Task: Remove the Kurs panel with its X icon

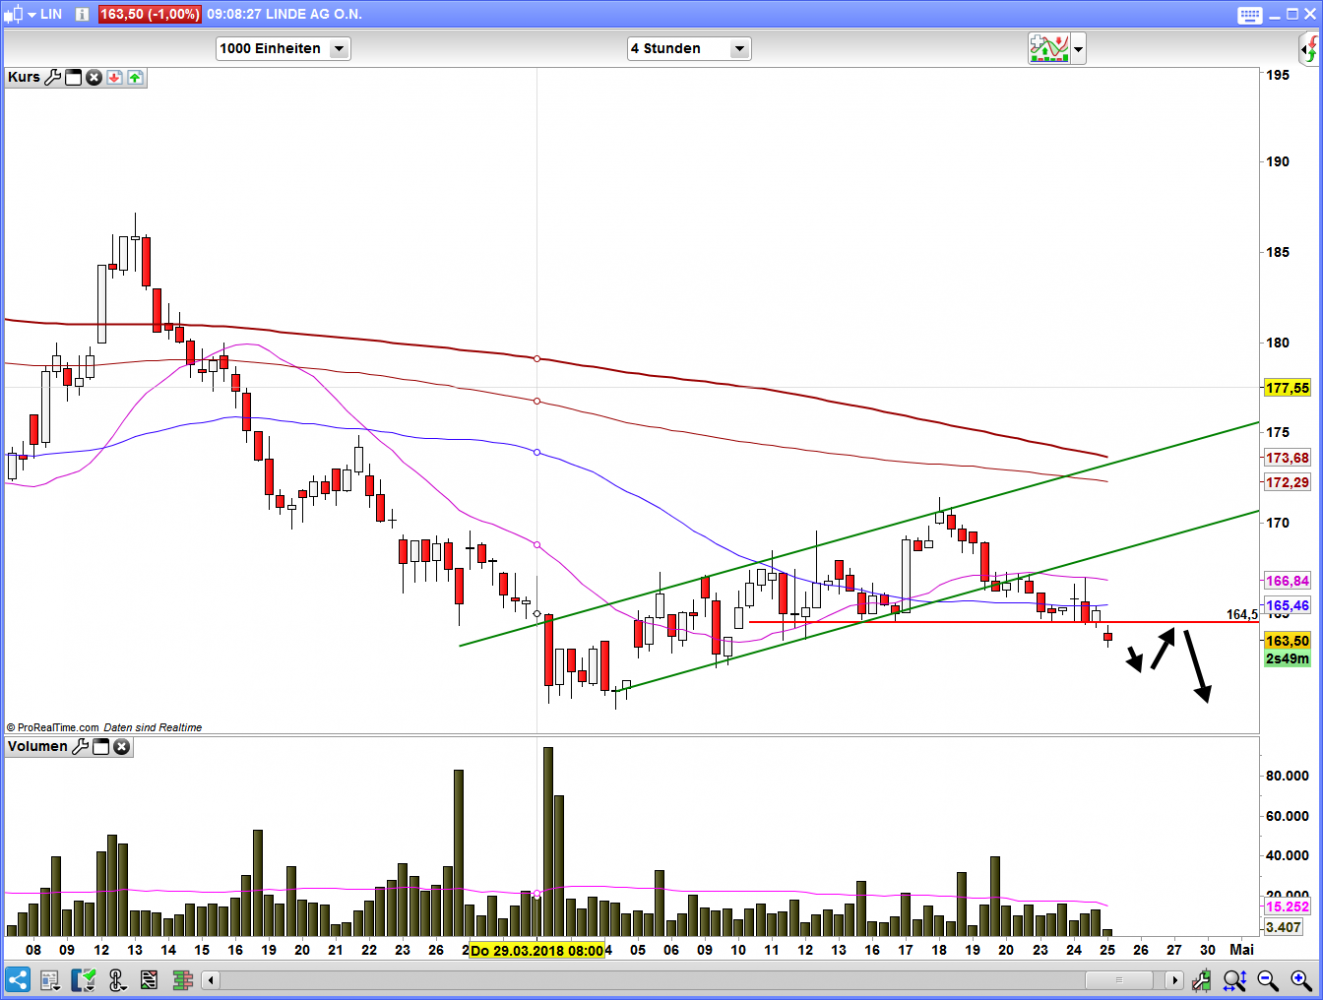Action: (x=94, y=77)
